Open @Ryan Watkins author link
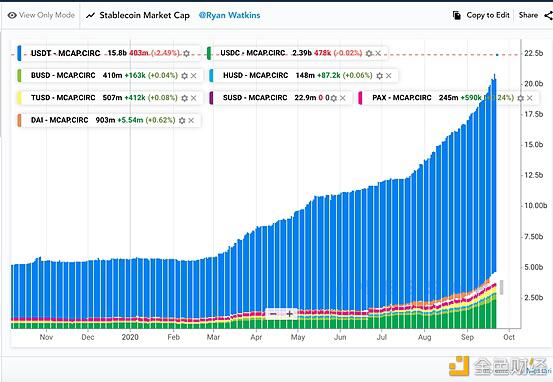The image size is (553, 382). 230,15
